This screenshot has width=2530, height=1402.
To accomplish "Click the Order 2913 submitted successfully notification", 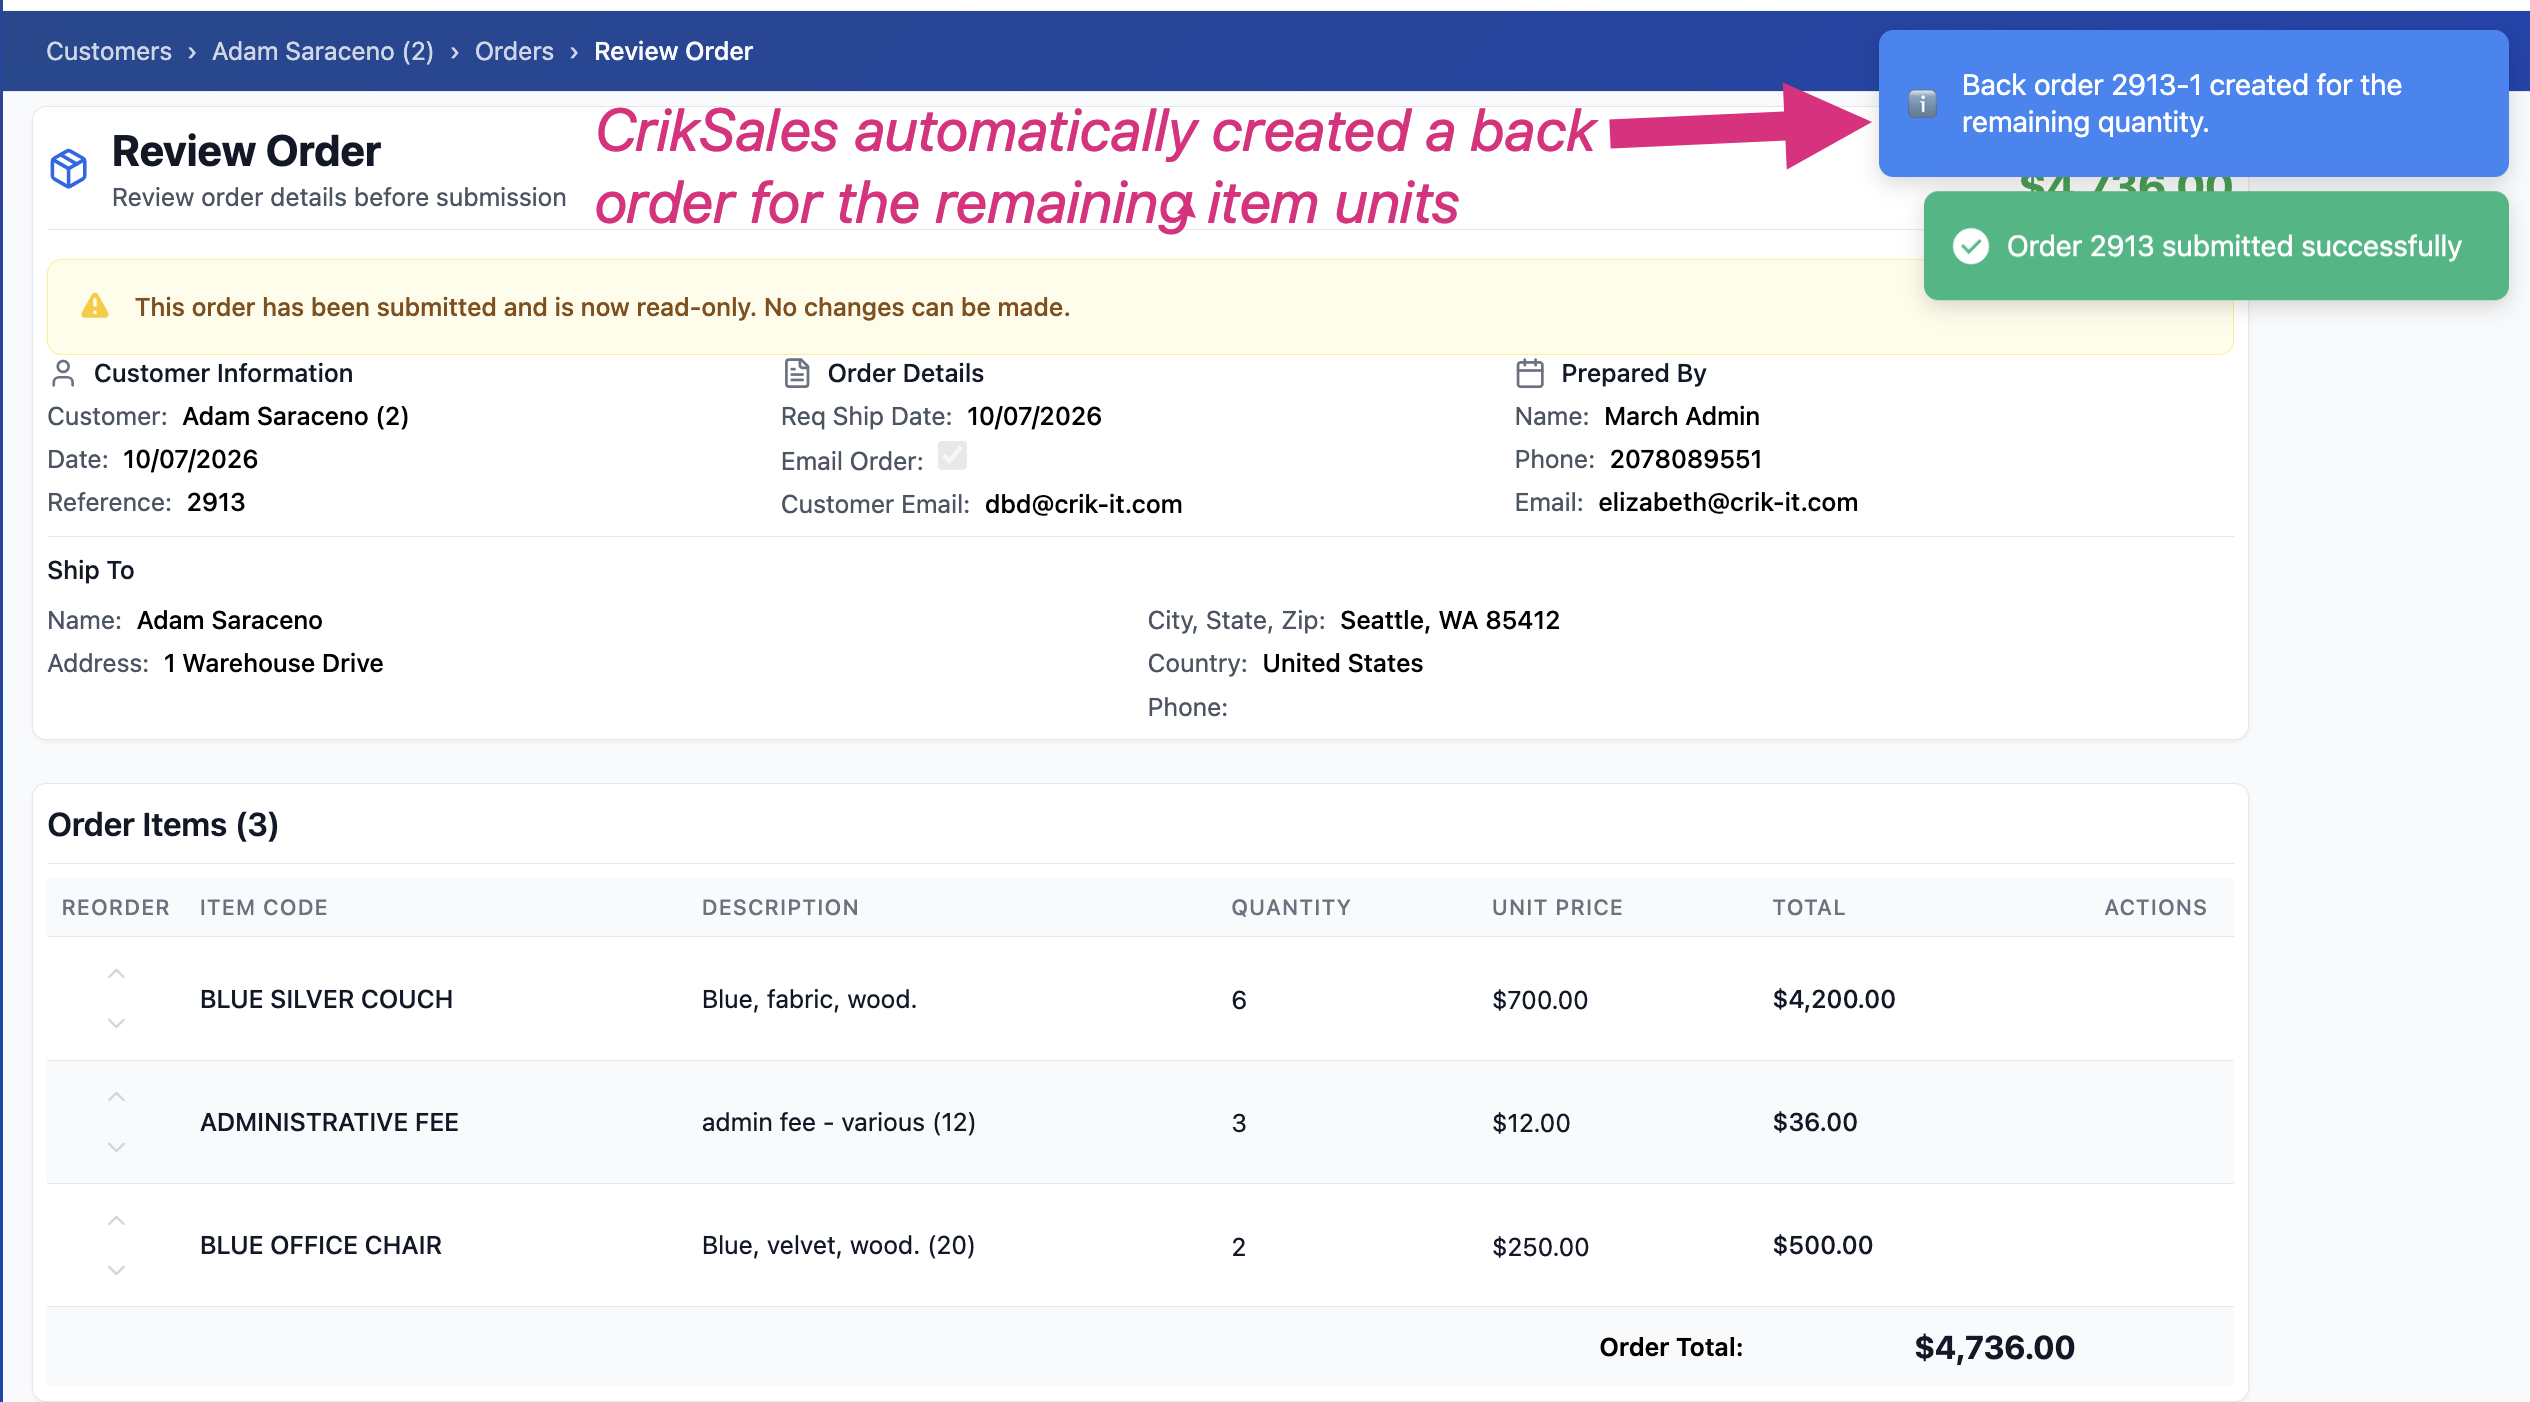I will coord(2216,246).
